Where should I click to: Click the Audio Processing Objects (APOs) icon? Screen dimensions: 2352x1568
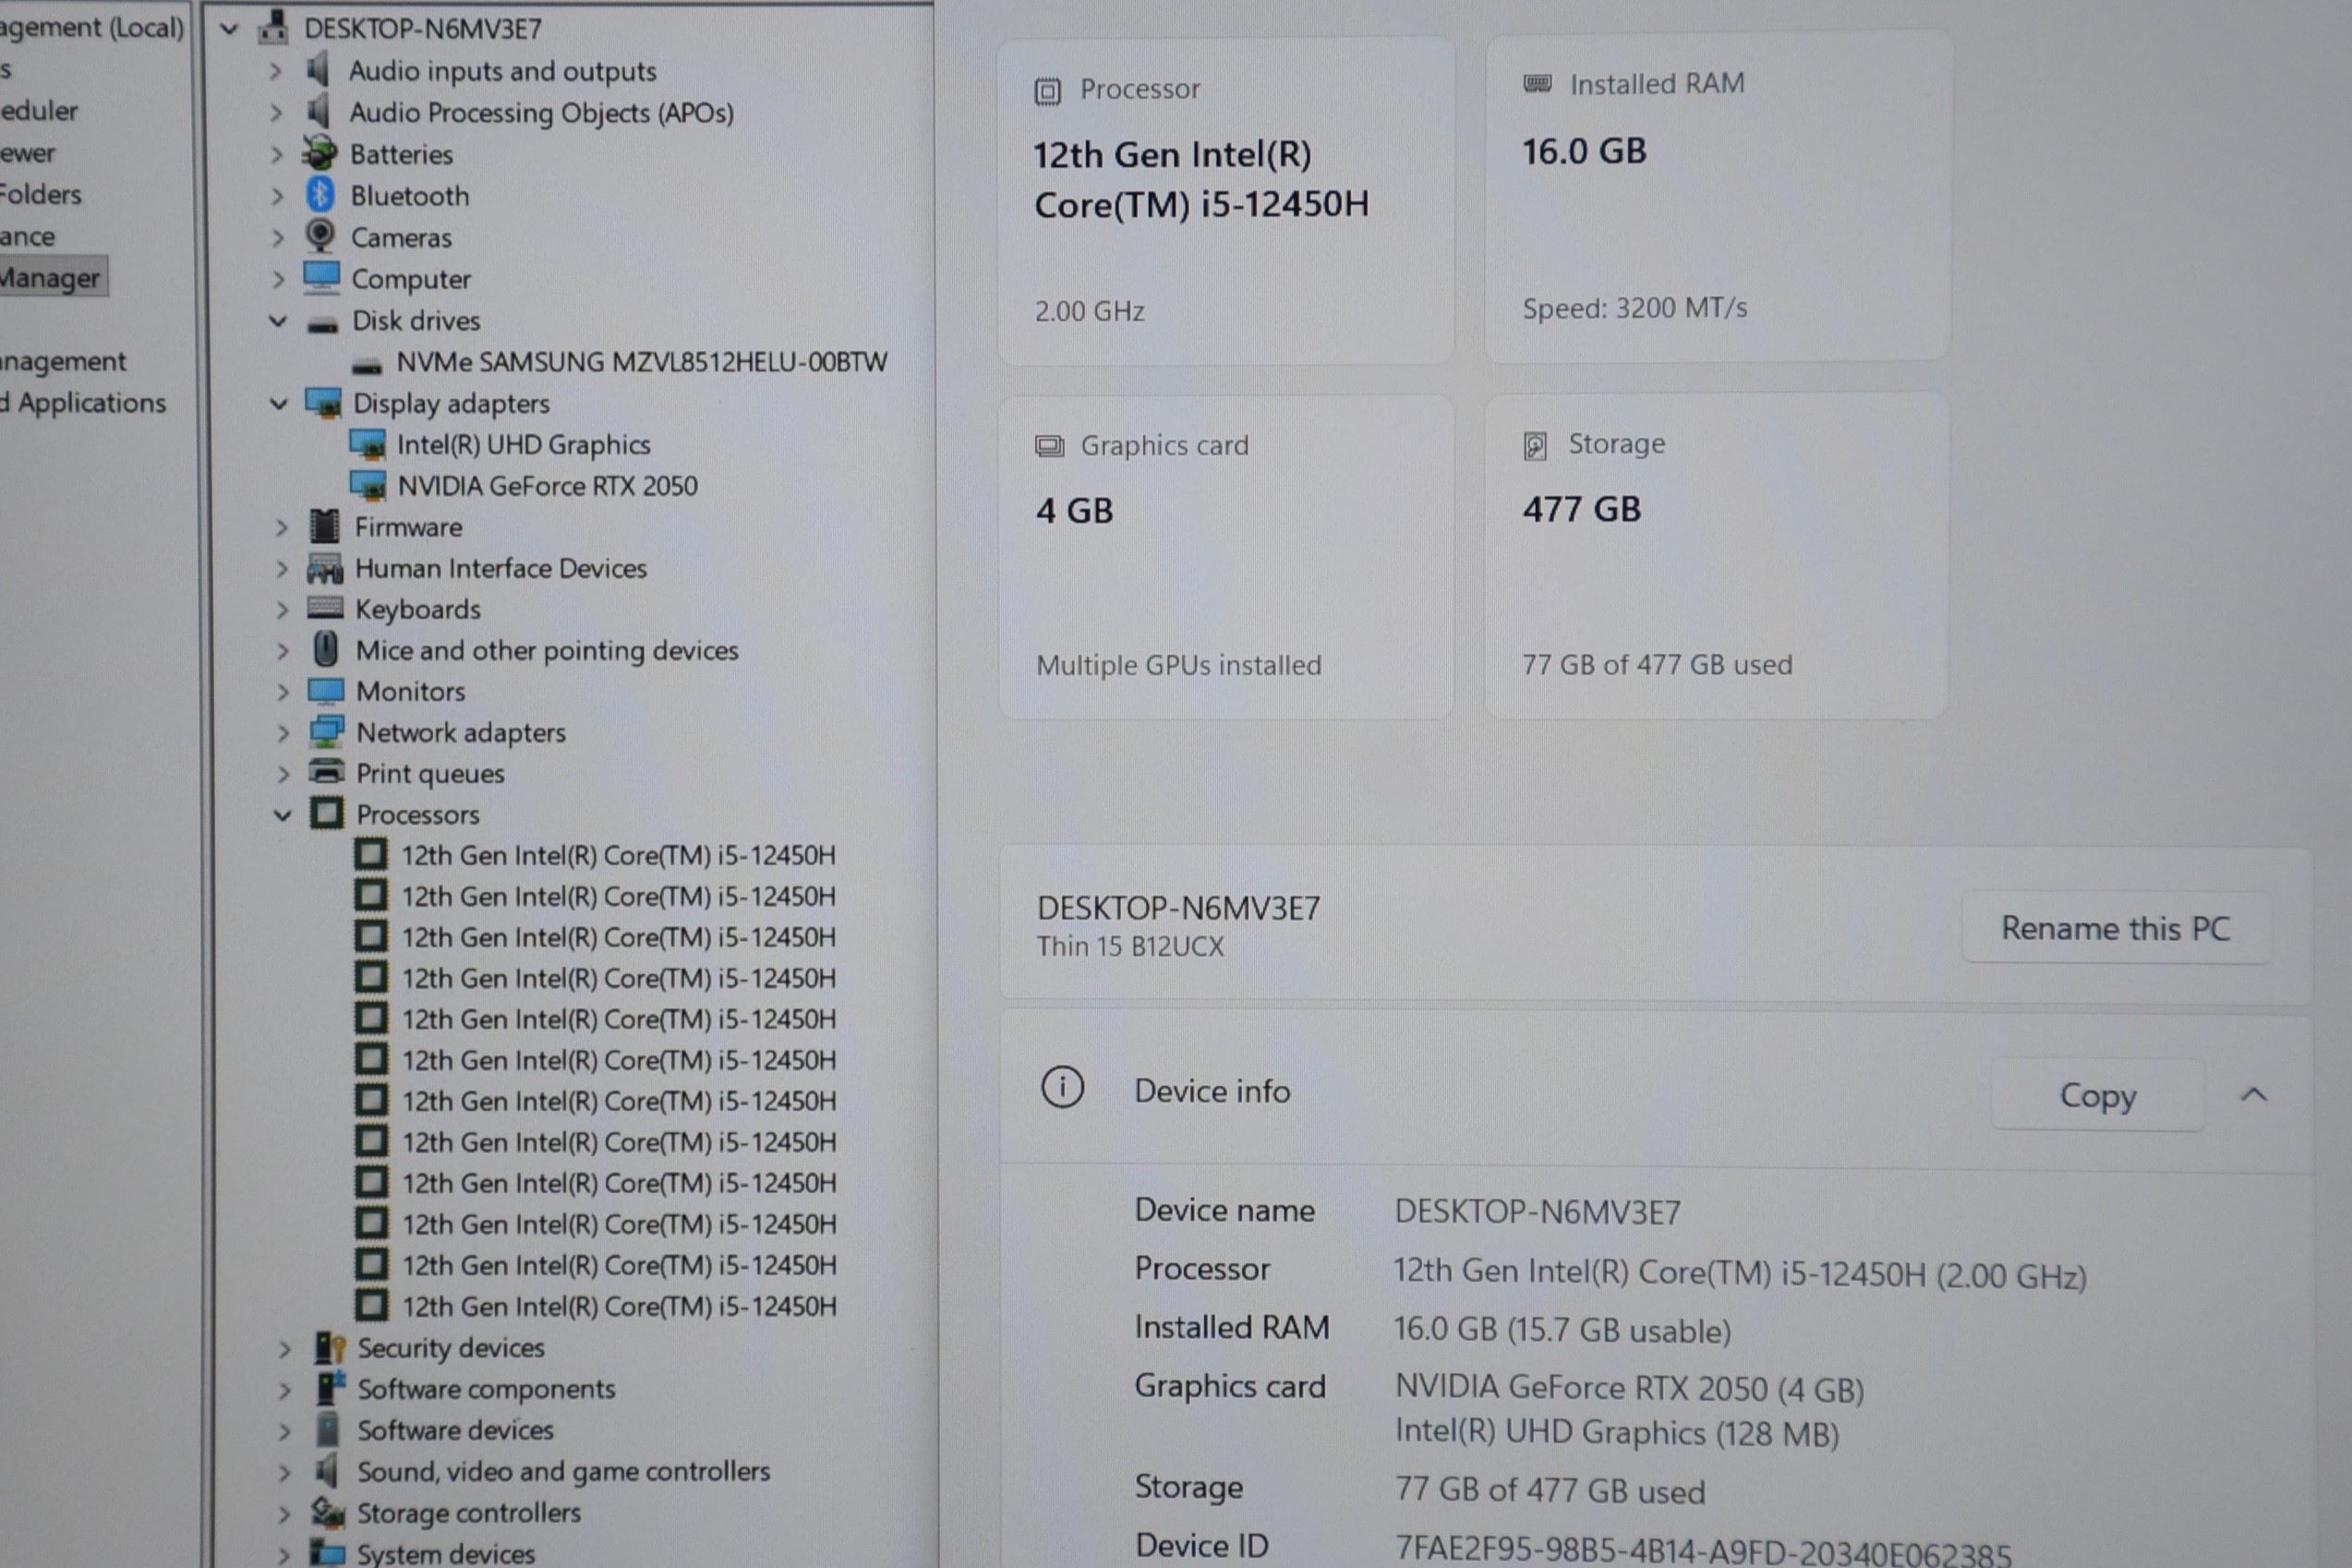coord(318,111)
